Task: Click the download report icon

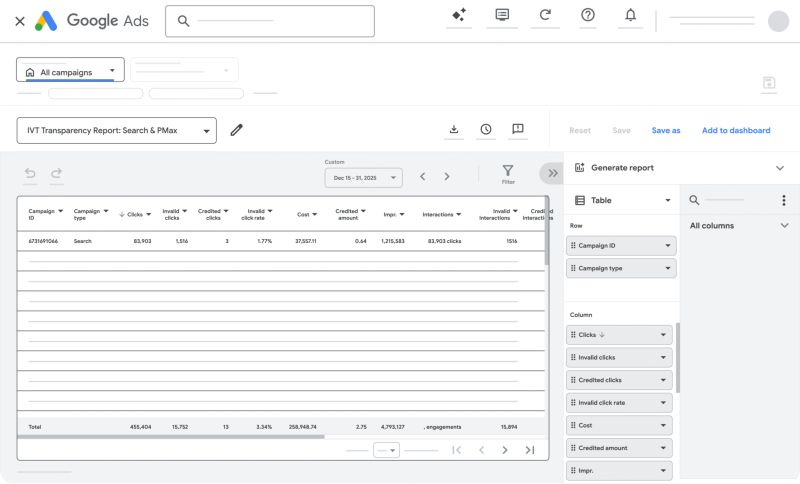Action: pyautogui.click(x=454, y=129)
